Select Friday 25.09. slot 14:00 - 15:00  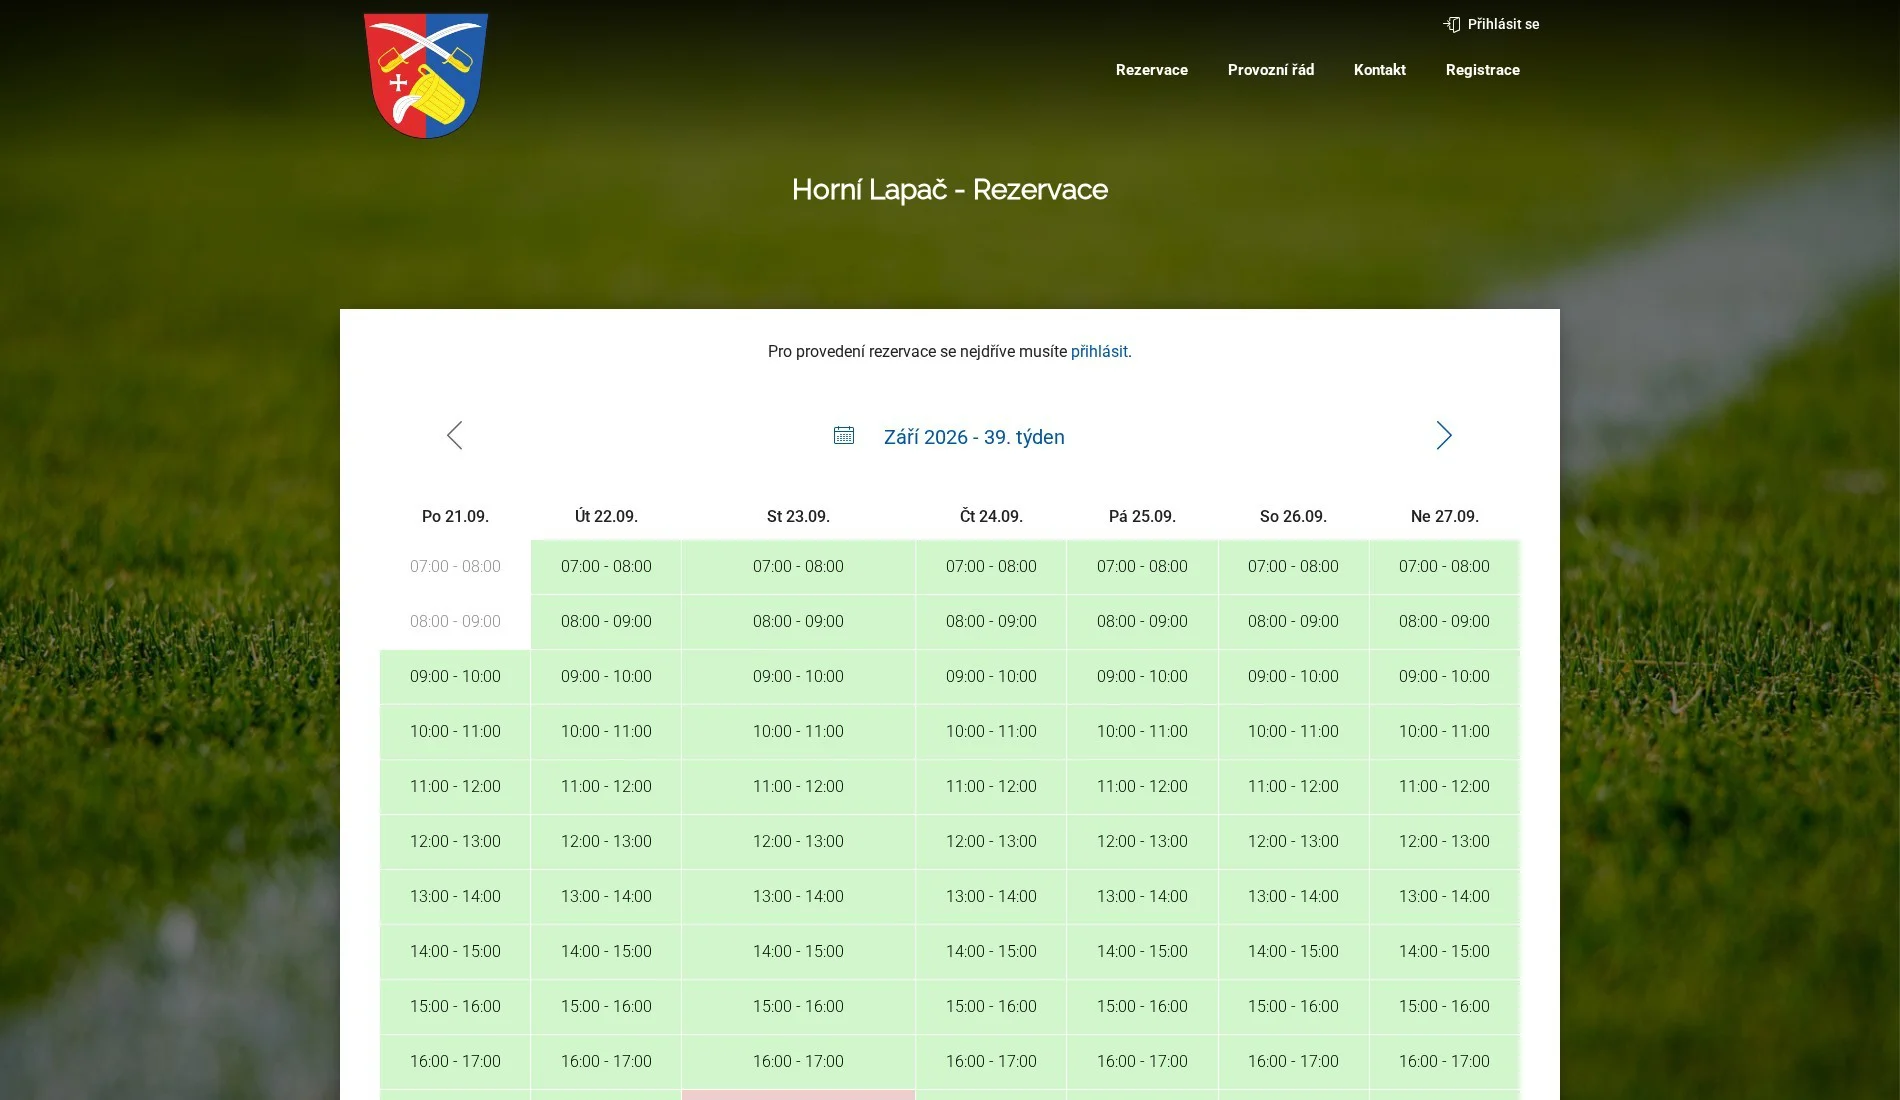tap(1142, 952)
